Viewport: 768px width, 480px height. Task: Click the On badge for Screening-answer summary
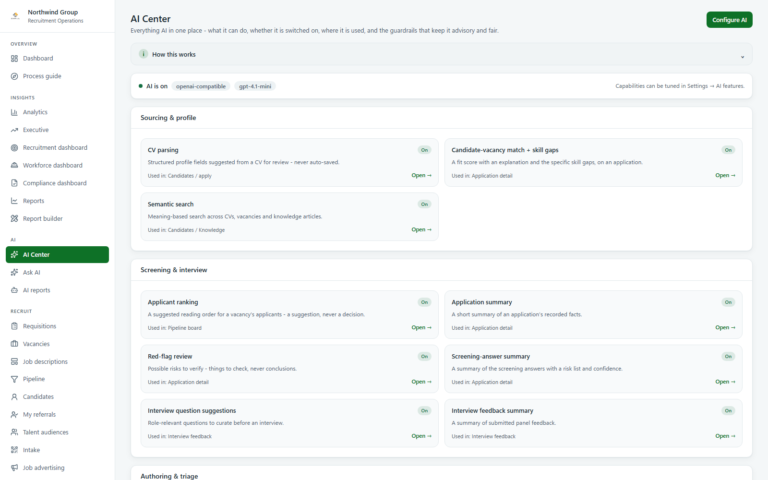728,357
